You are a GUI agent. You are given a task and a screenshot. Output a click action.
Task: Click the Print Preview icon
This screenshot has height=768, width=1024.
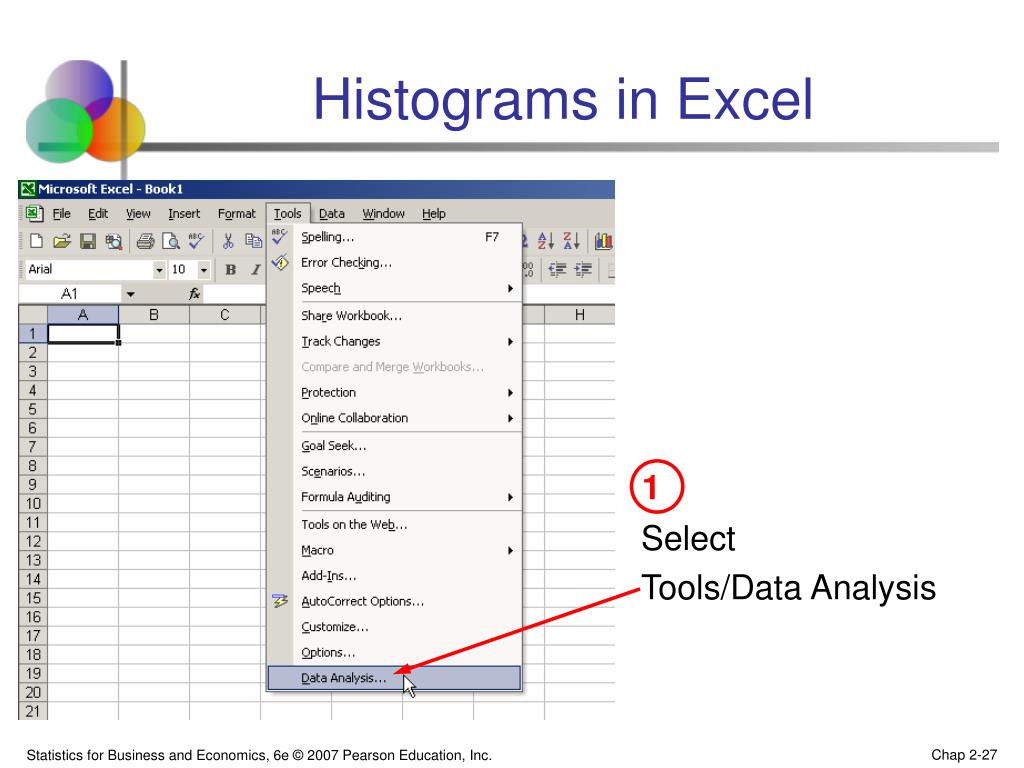[x=171, y=242]
